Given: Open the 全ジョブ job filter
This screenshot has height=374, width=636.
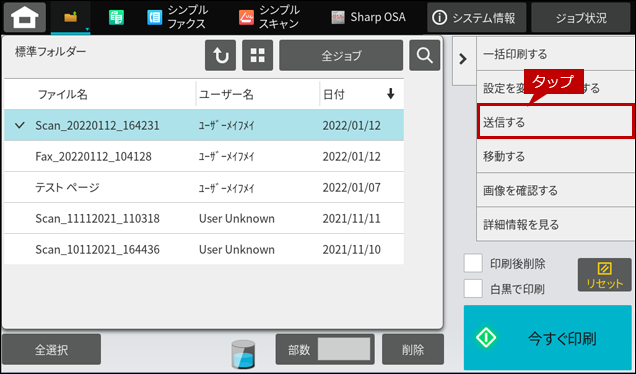Looking at the screenshot, I should [x=341, y=56].
